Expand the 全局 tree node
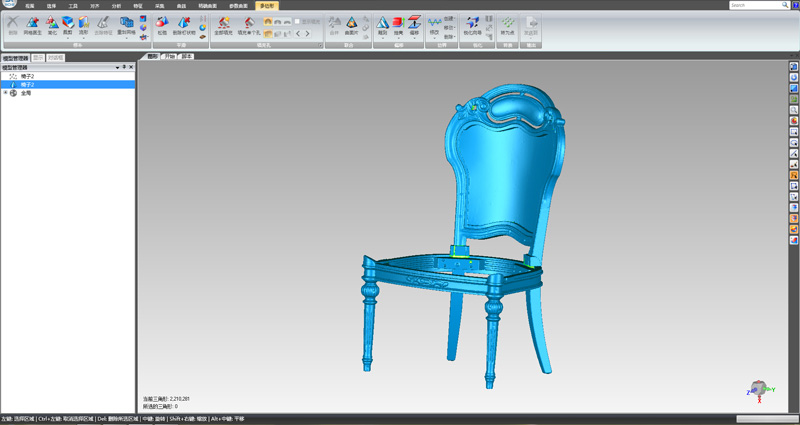The width and height of the screenshot is (800, 425). pyautogui.click(x=5, y=93)
